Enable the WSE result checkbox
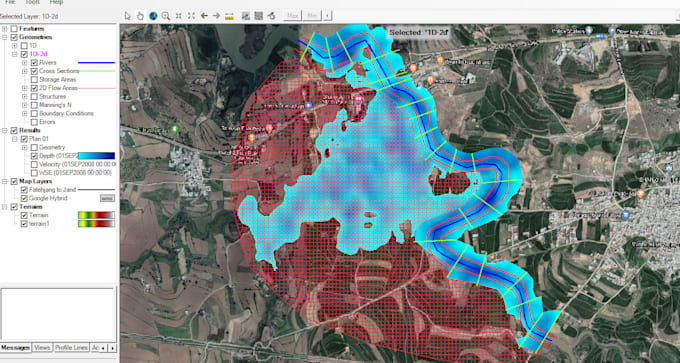Screen dimensions: 680x363 [x=34, y=173]
